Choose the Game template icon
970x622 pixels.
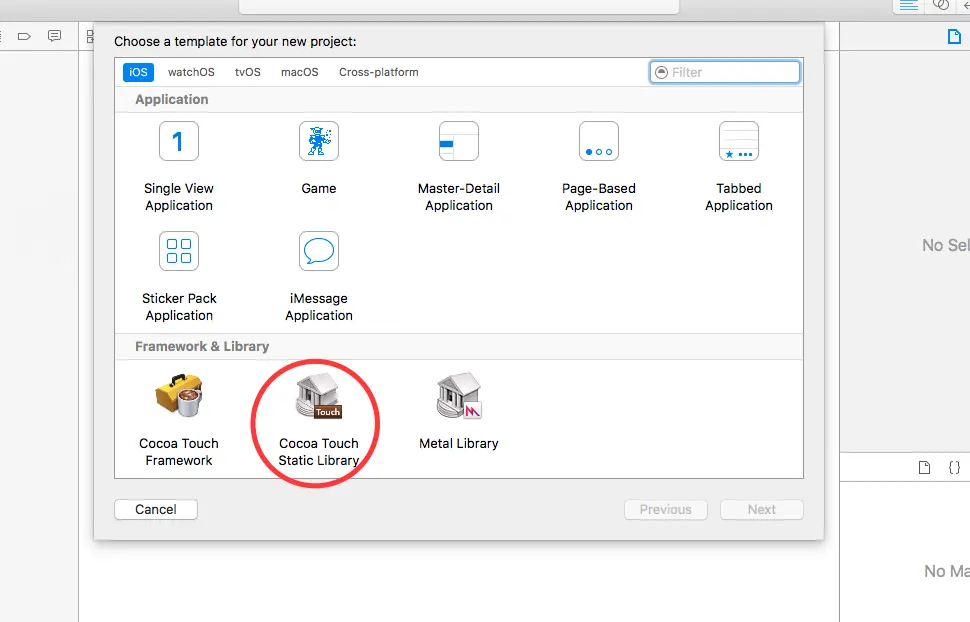point(319,141)
